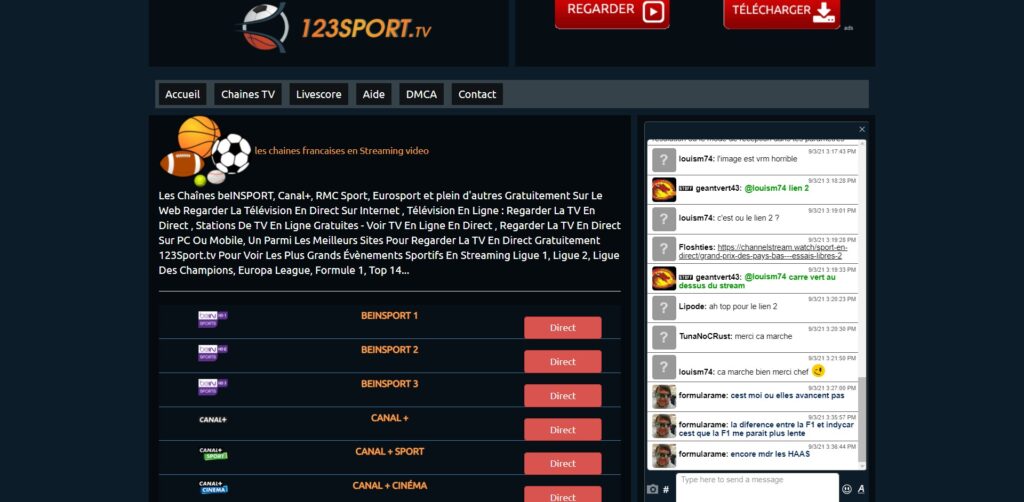
Task: Click the message 'merci ca marche'
Action: (763, 336)
